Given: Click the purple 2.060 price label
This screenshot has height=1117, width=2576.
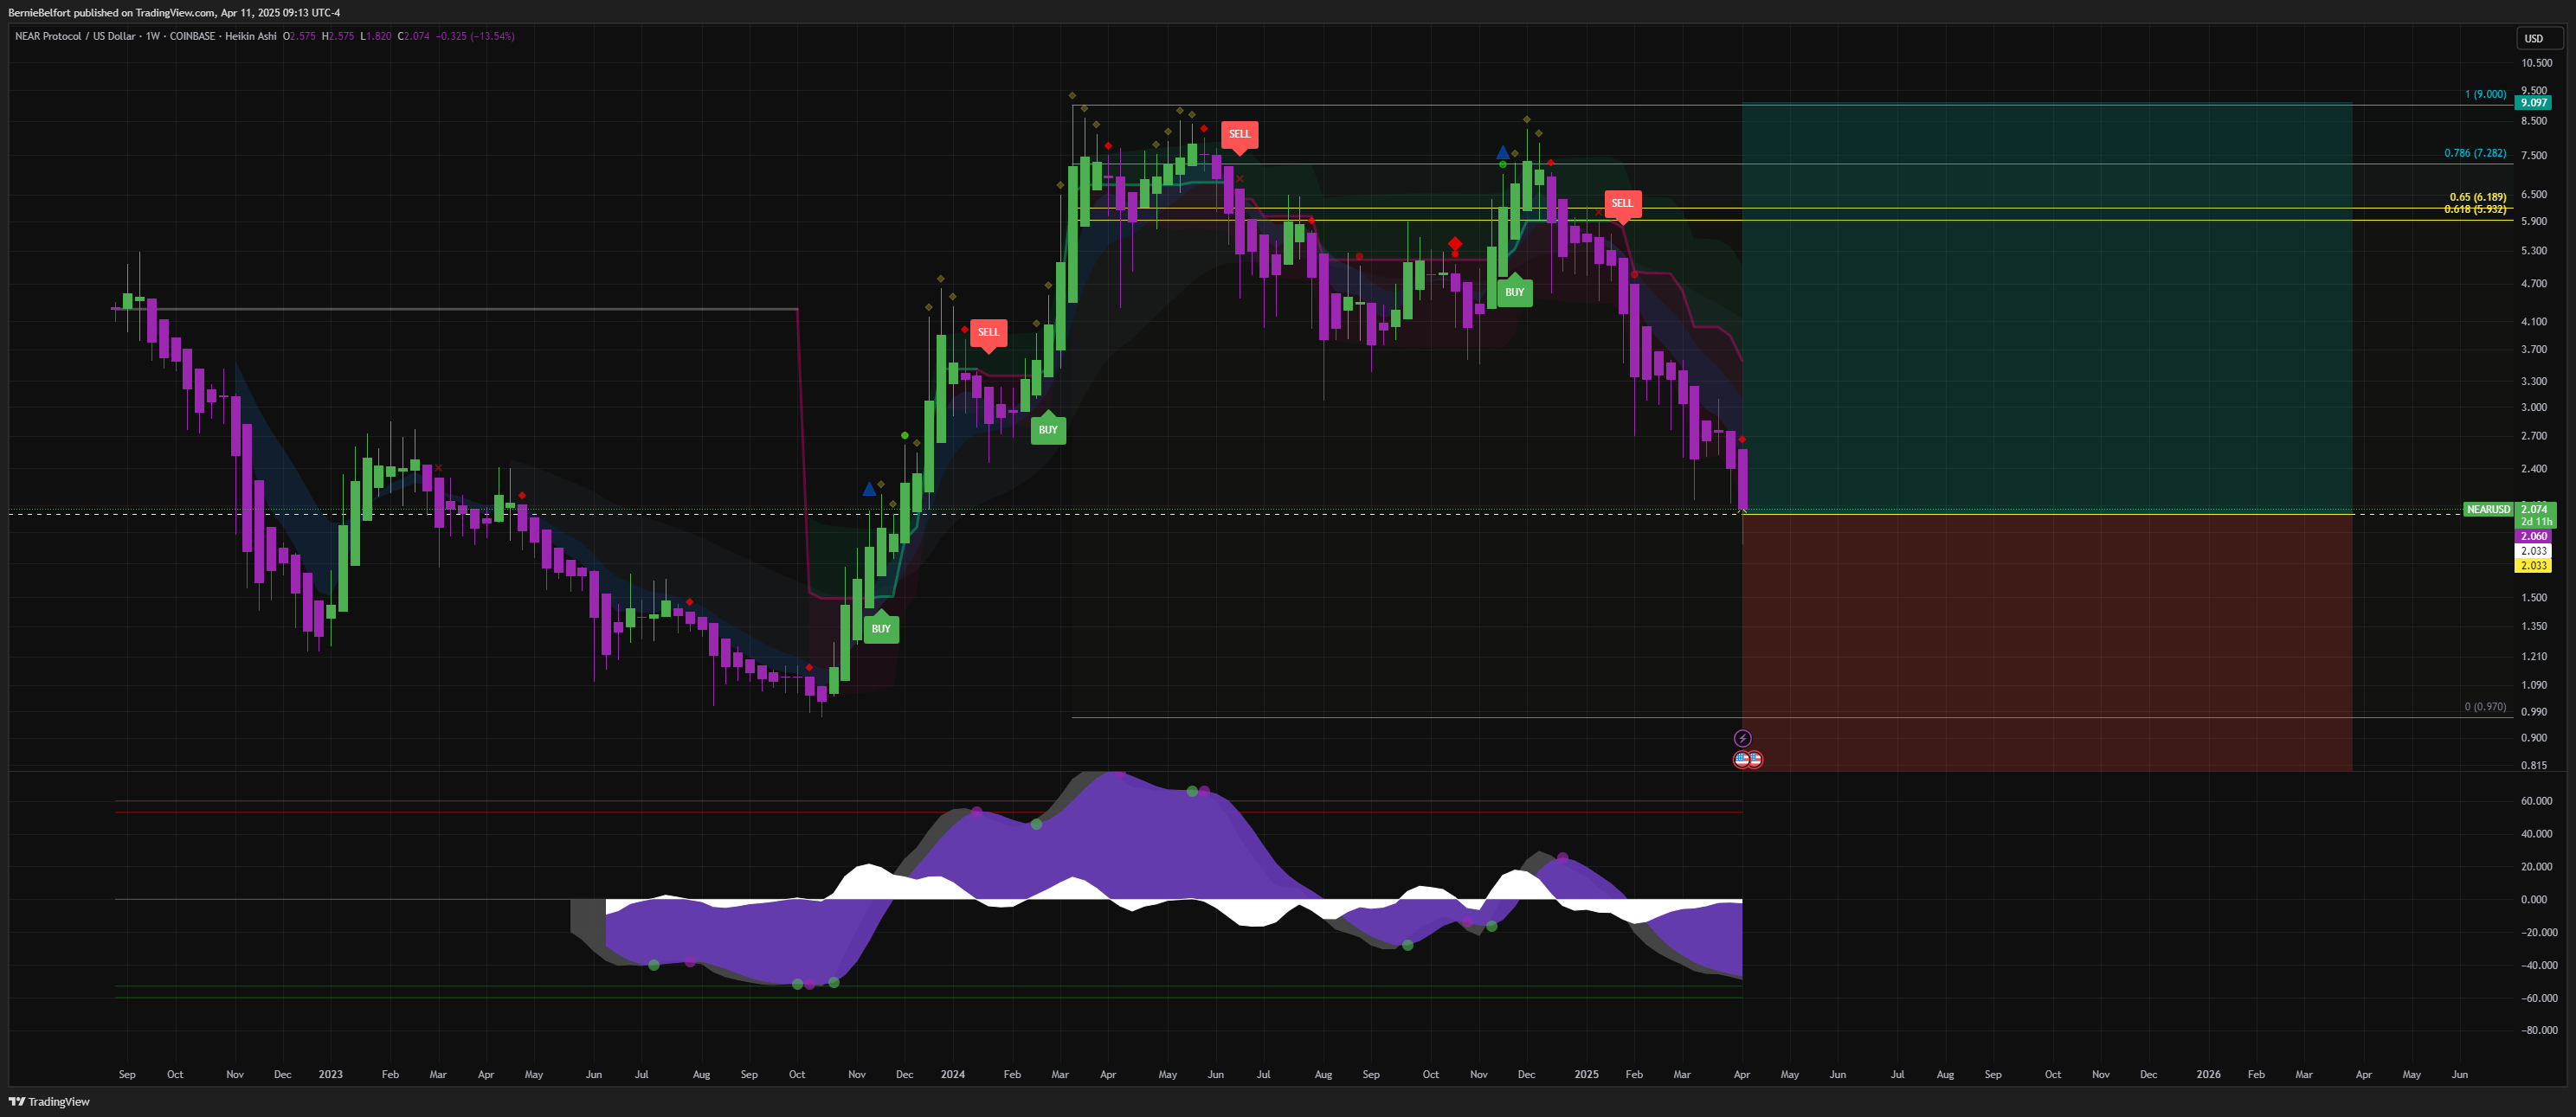Looking at the screenshot, I should pyautogui.click(x=2533, y=536).
